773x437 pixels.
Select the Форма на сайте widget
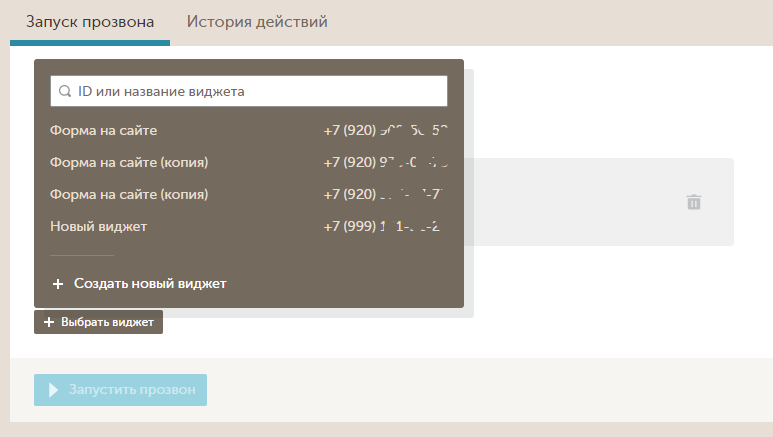104,131
